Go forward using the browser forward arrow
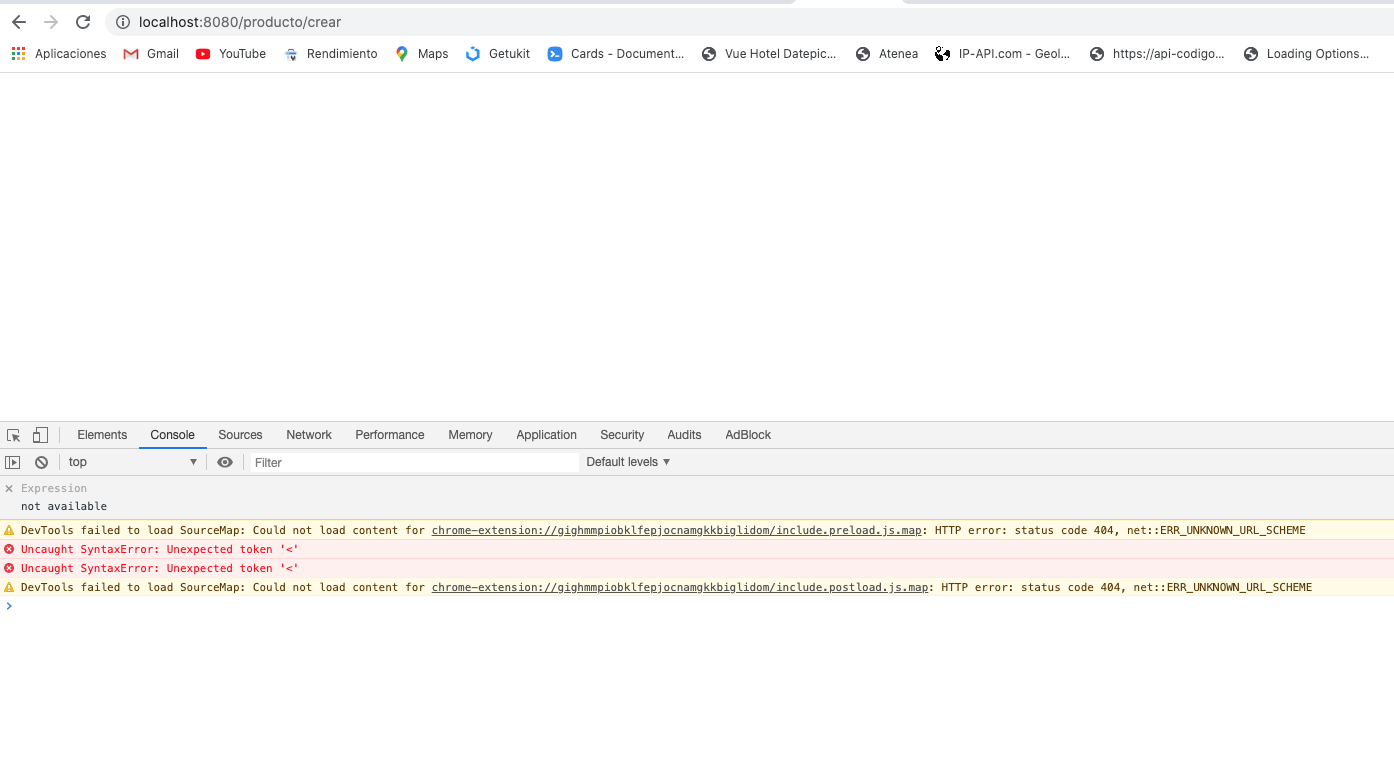The height and width of the screenshot is (771, 1394). [x=51, y=22]
